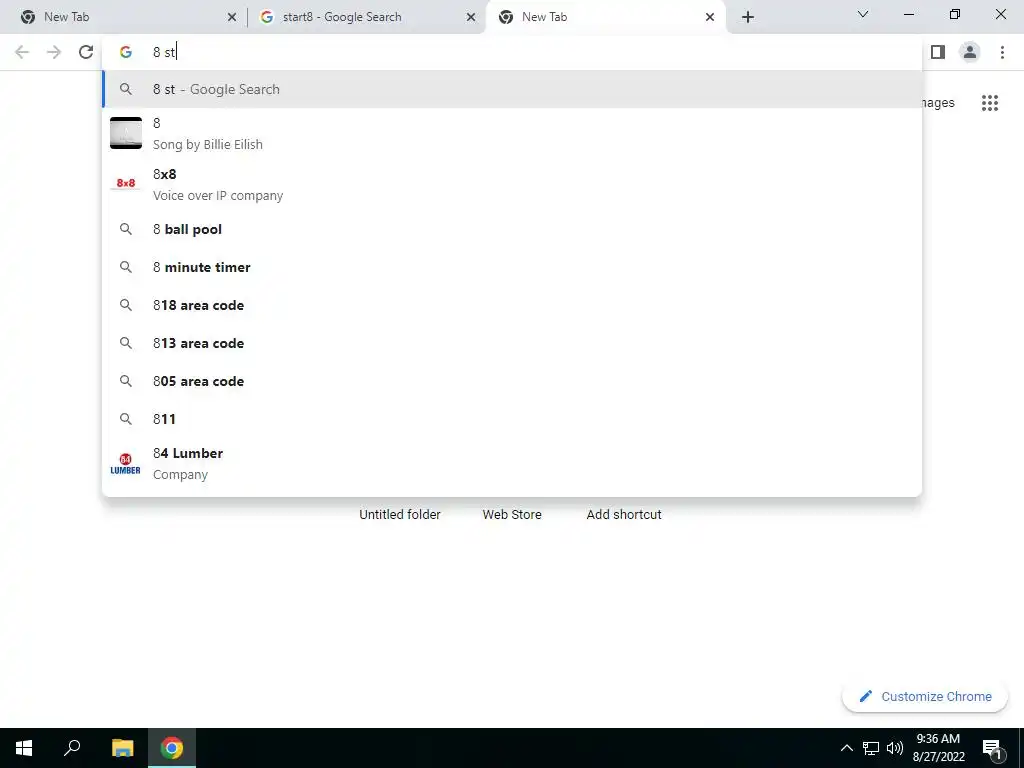Open File Explorer from taskbar

pyautogui.click(x=122, y=748)
